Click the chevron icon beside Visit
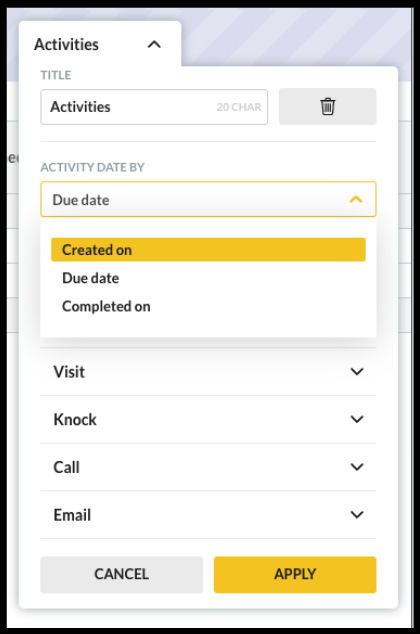Screen dimensions: 420x634 (x=357, y=372)
